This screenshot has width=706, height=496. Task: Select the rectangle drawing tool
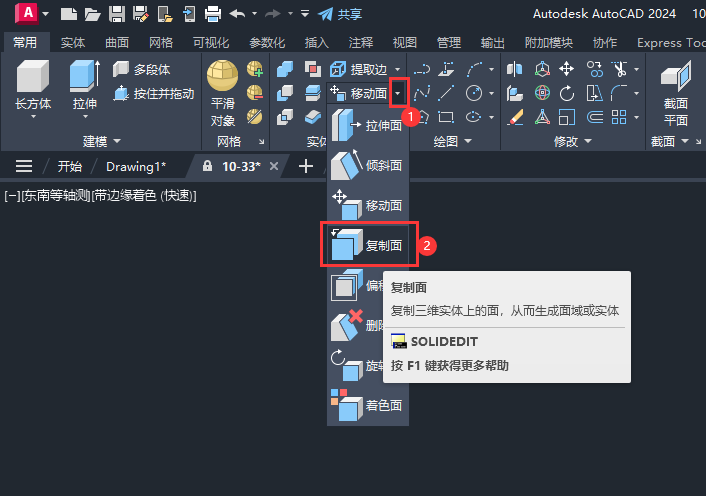click(446, 117)
